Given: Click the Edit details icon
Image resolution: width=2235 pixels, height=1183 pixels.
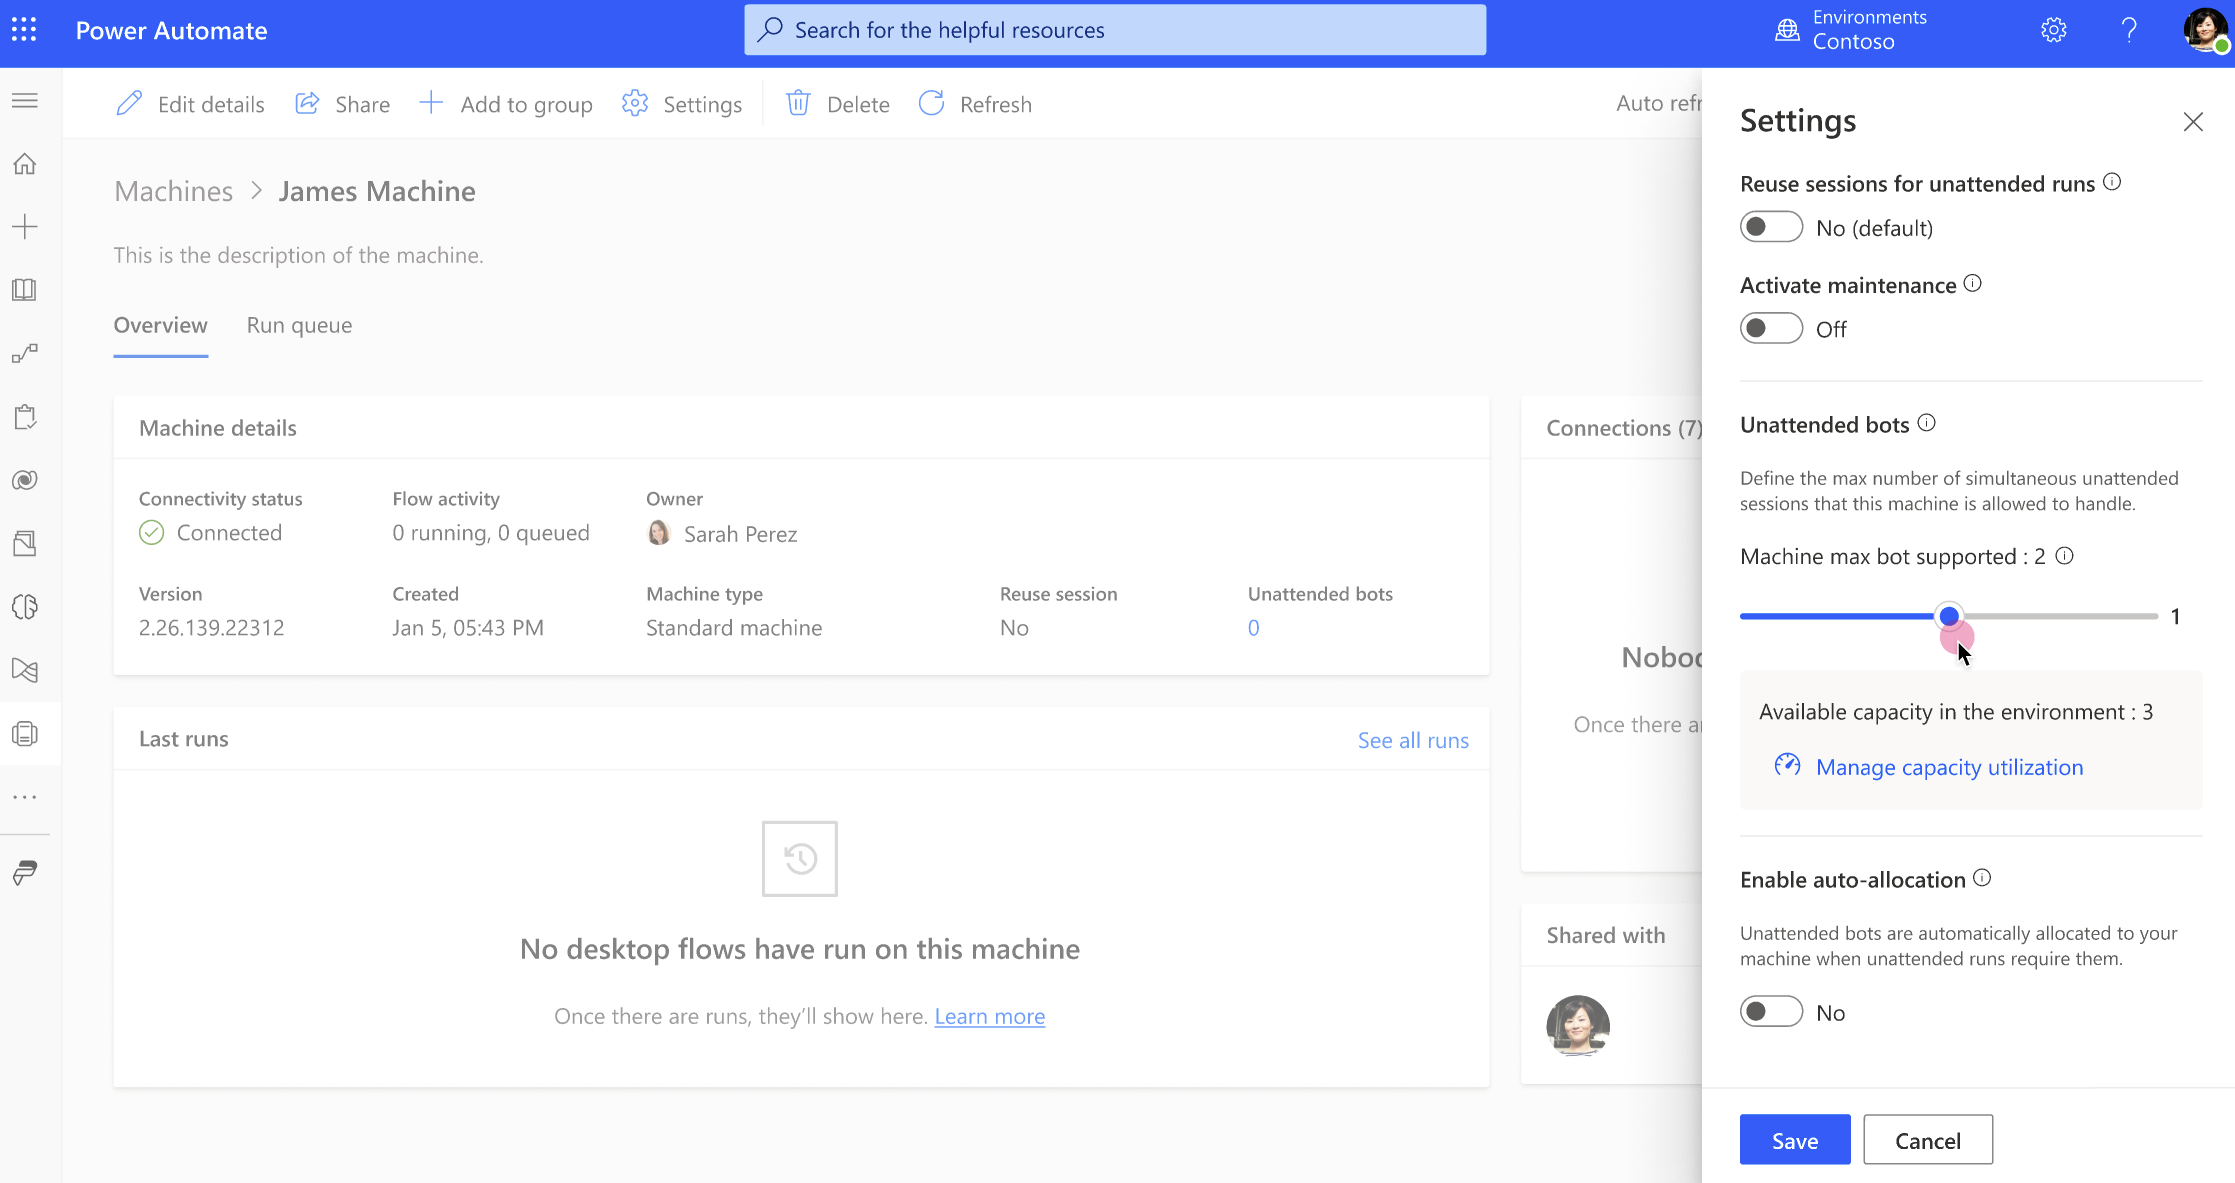Looking at the screenshot, I should [x=132, y=104].
